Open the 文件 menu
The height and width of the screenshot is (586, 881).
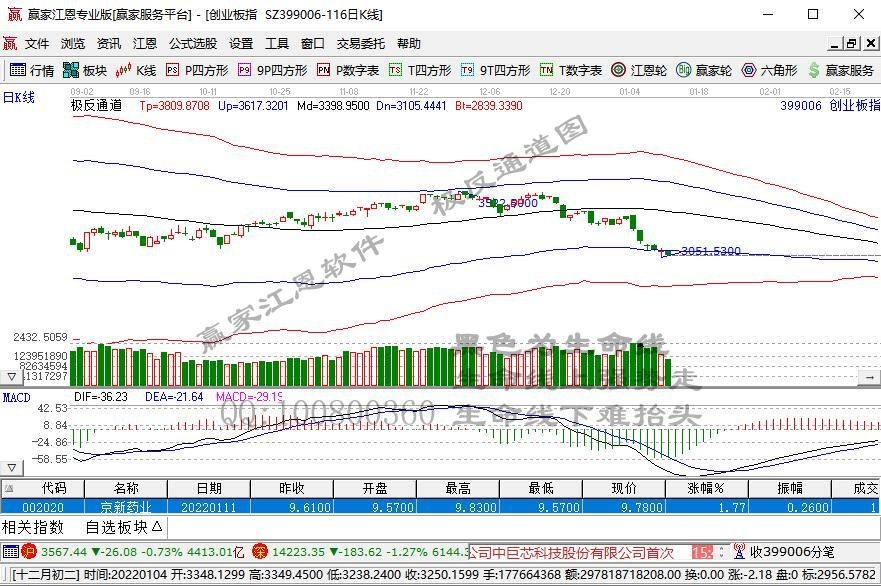[x=37, y=43]
